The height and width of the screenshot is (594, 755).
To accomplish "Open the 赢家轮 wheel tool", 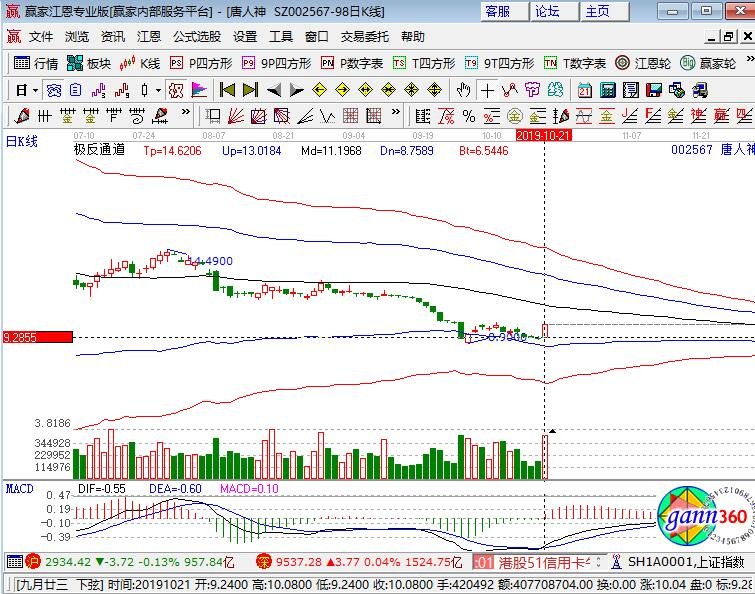I will 708,63.
